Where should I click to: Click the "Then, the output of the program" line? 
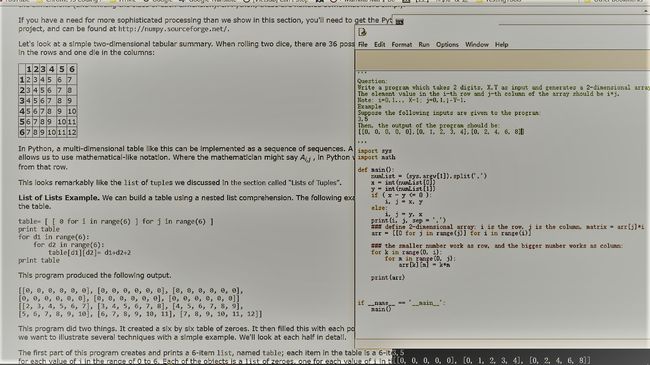point(429,125)
